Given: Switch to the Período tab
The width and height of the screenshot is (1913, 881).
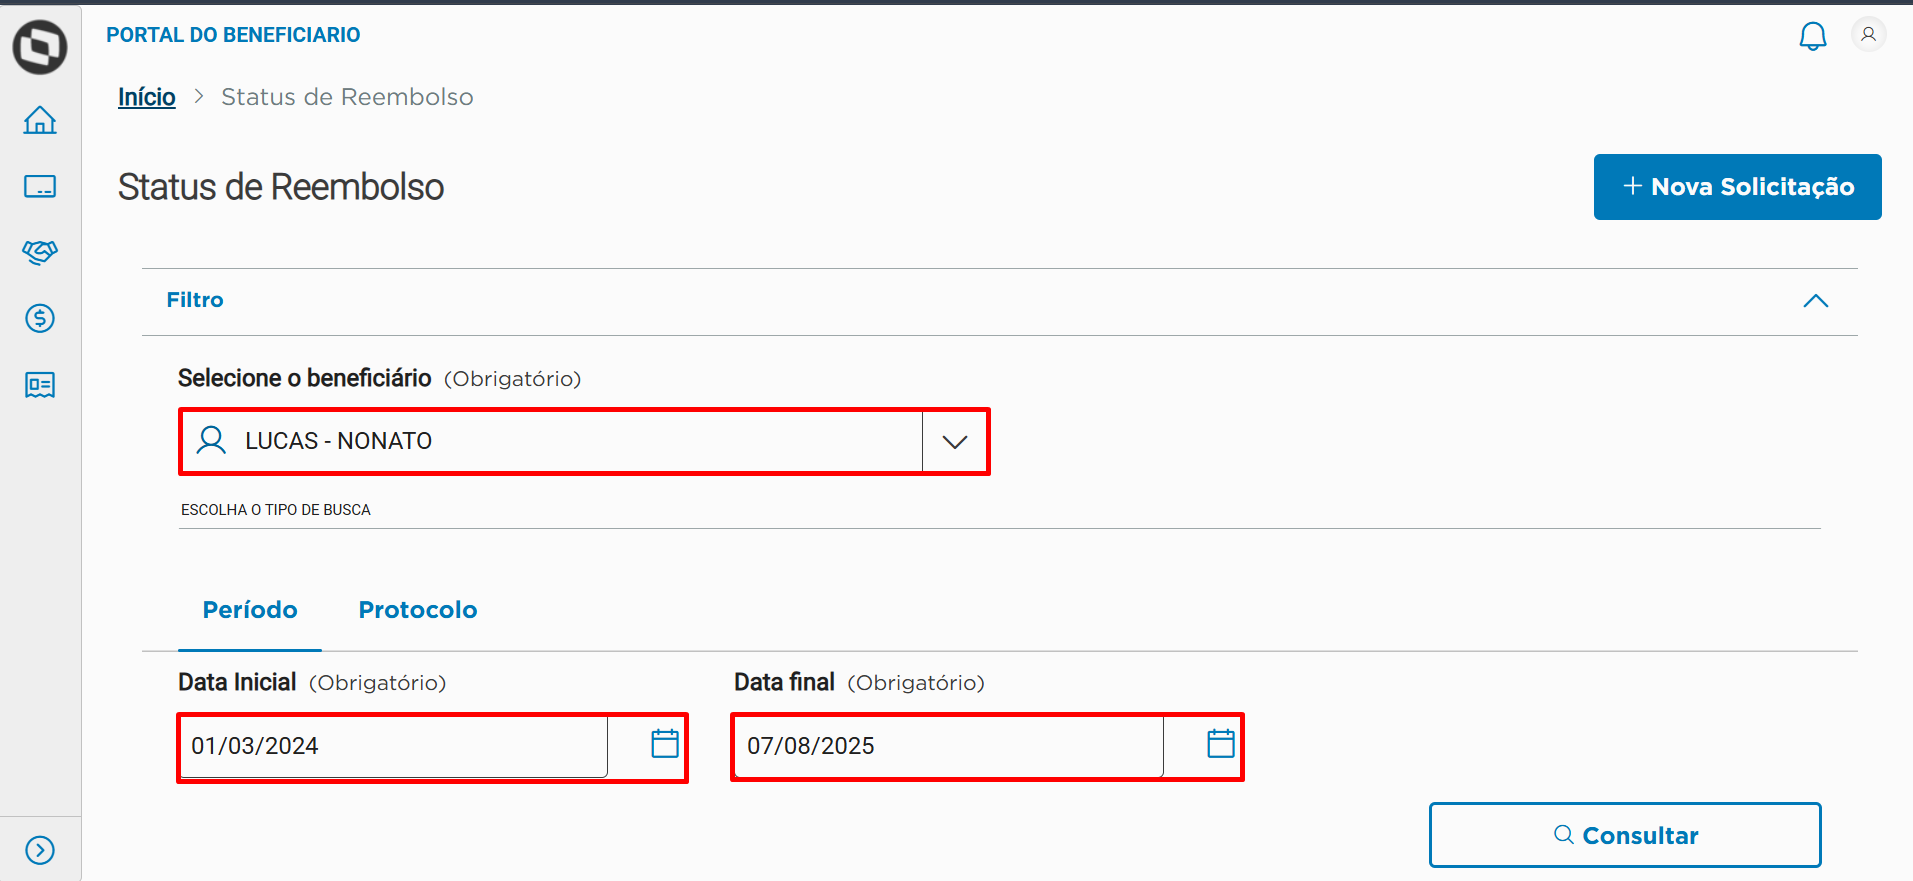Looking at the screenshot, I should click(x=250, y=610).
